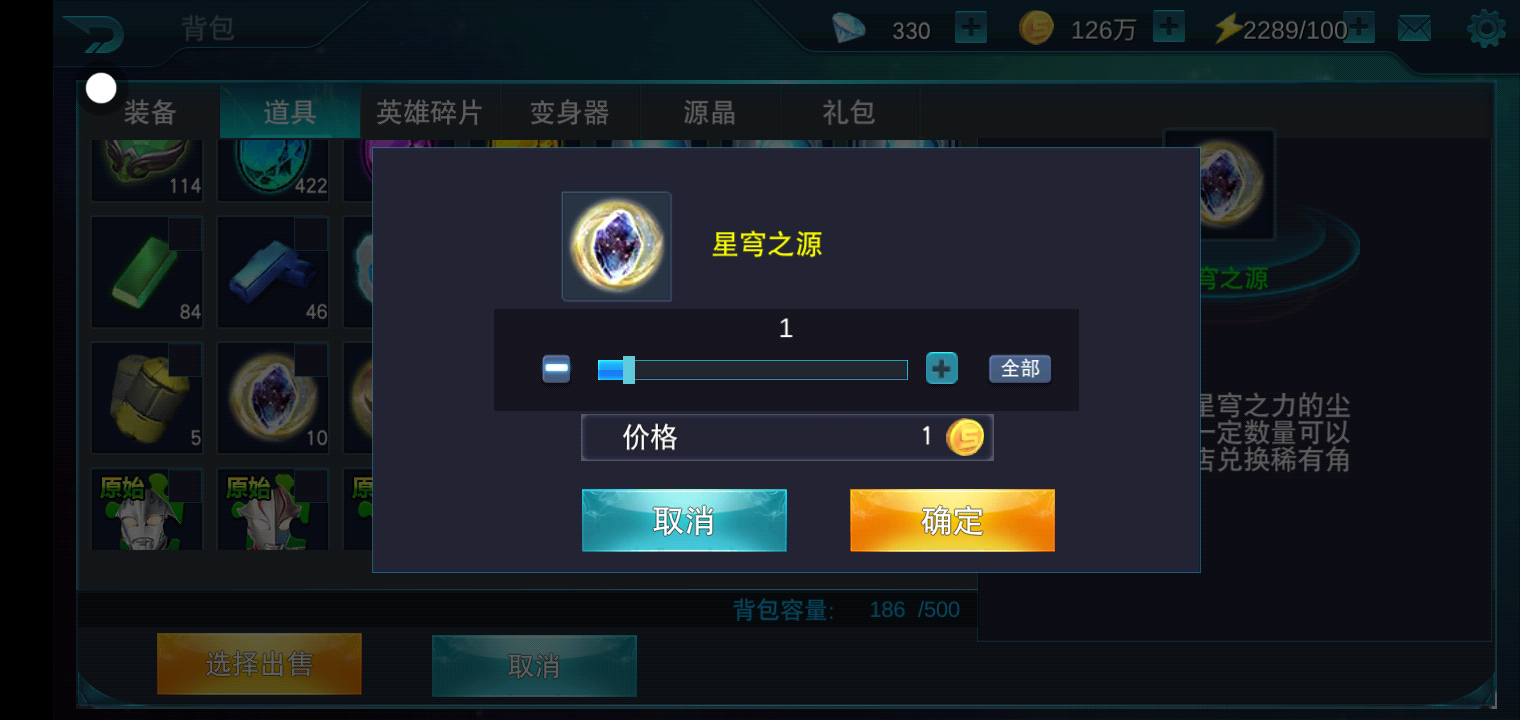Open the mail envelope icon

coord(1414,29)
